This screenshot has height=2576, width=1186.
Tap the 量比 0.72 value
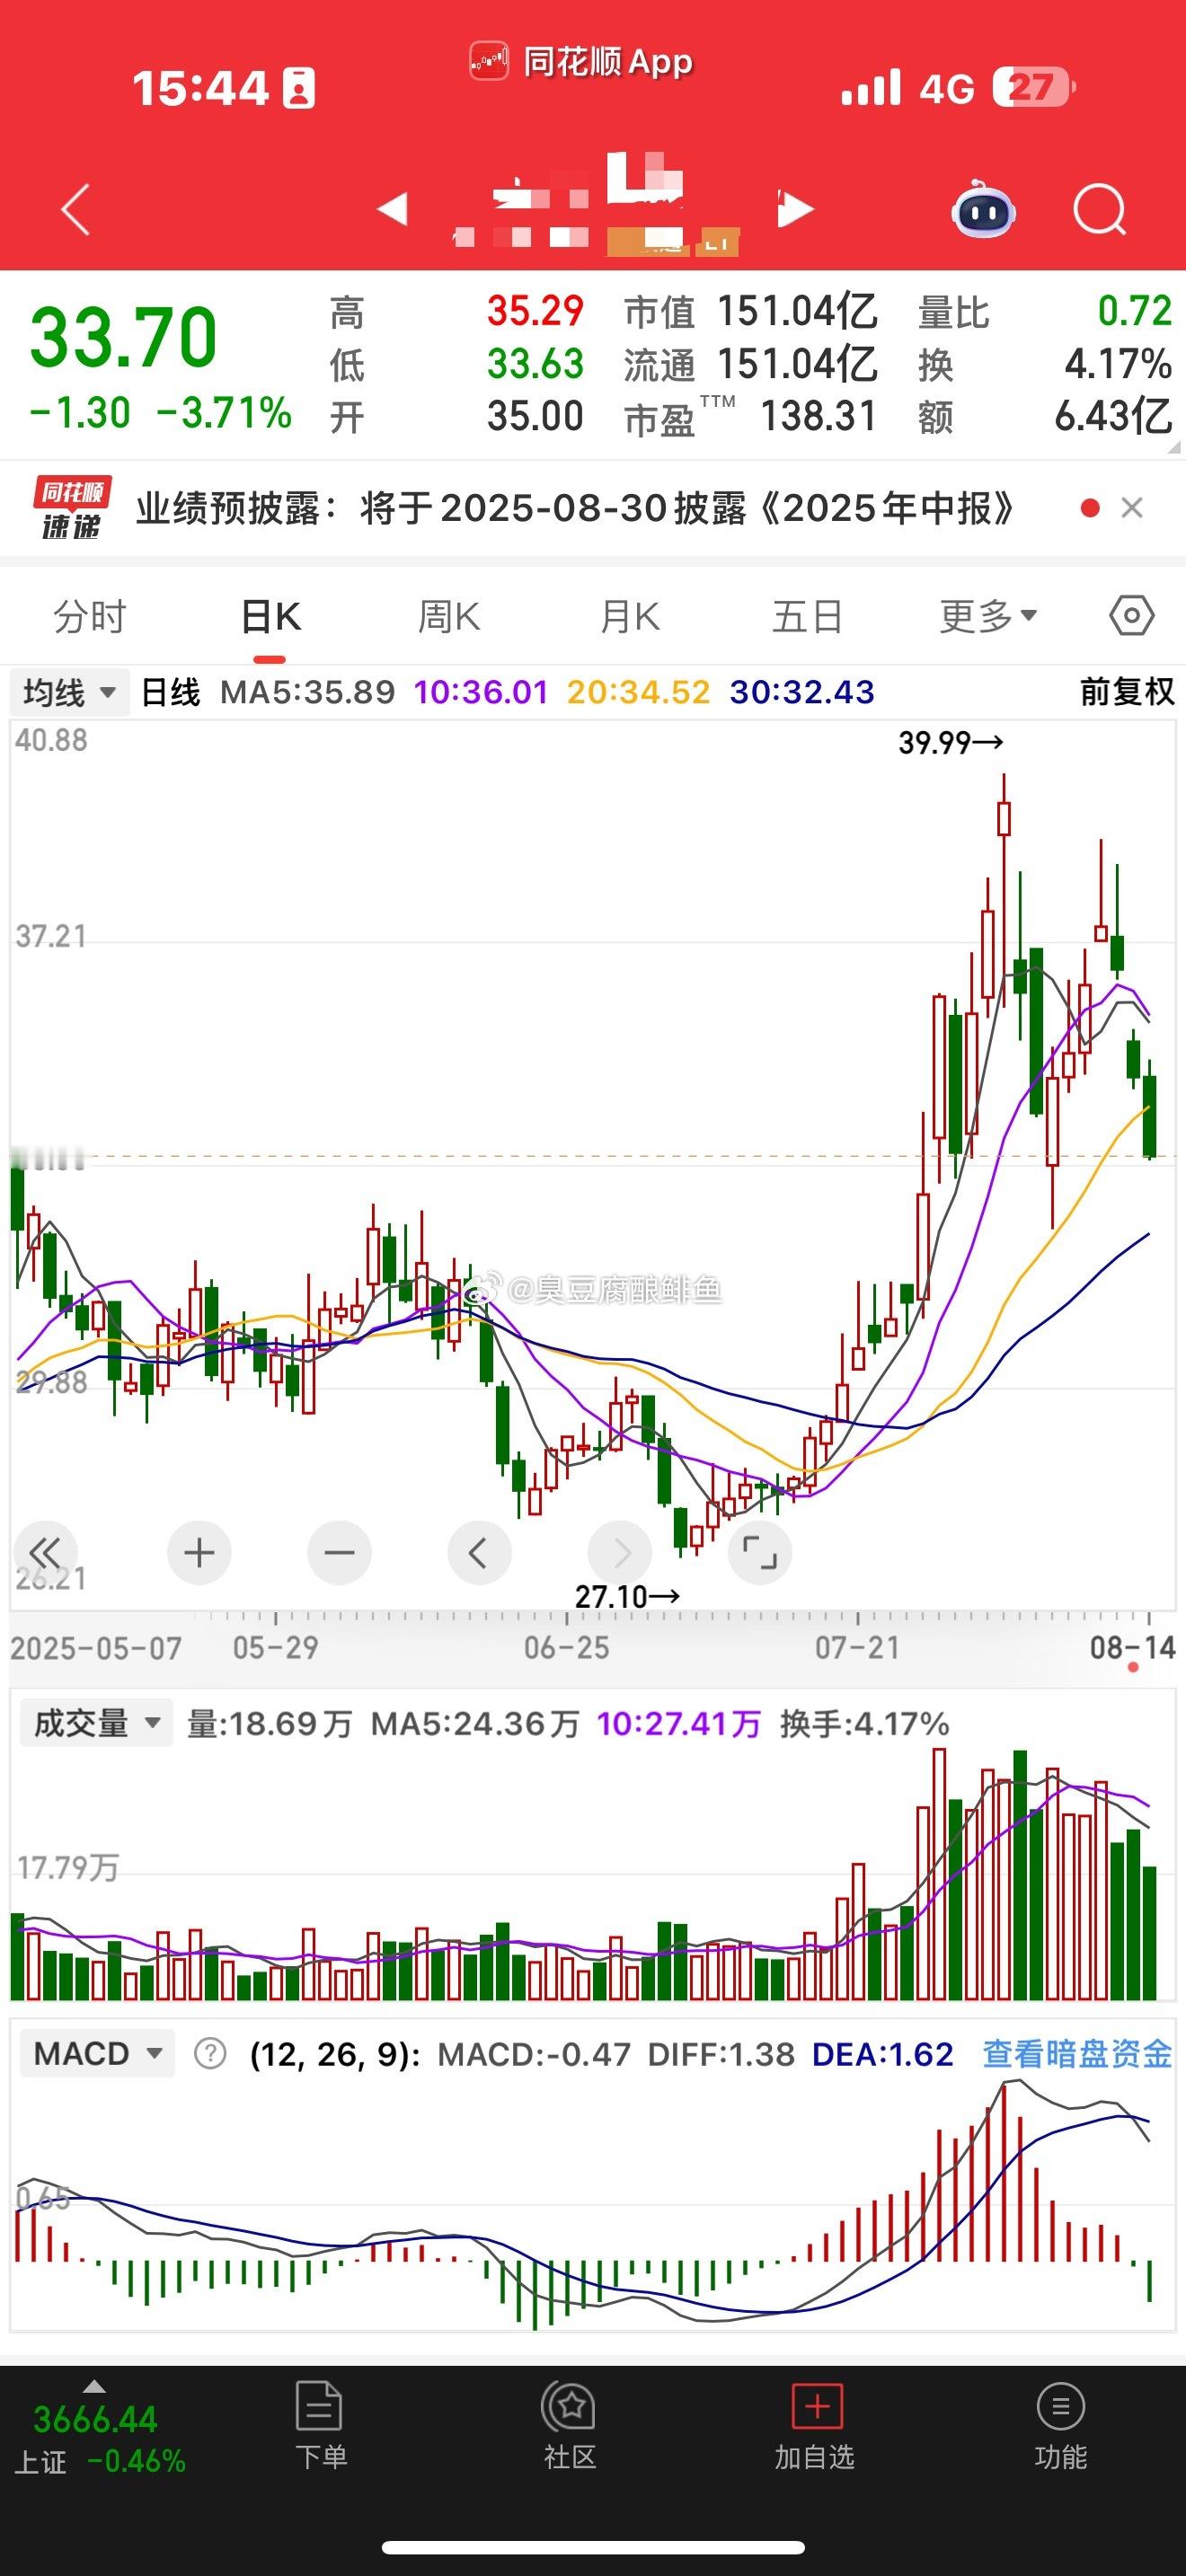pos(1134,311)
